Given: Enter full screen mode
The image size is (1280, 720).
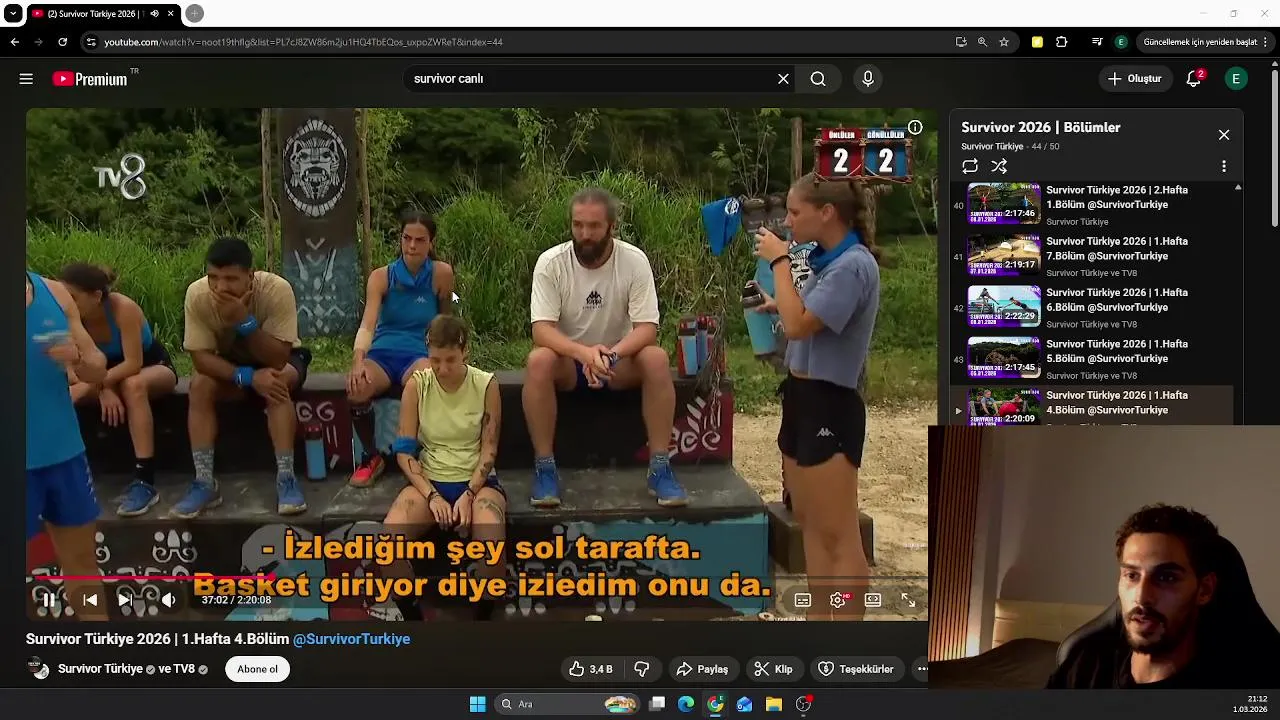Looking at the screenshot, I should click(x=908, y=600).
